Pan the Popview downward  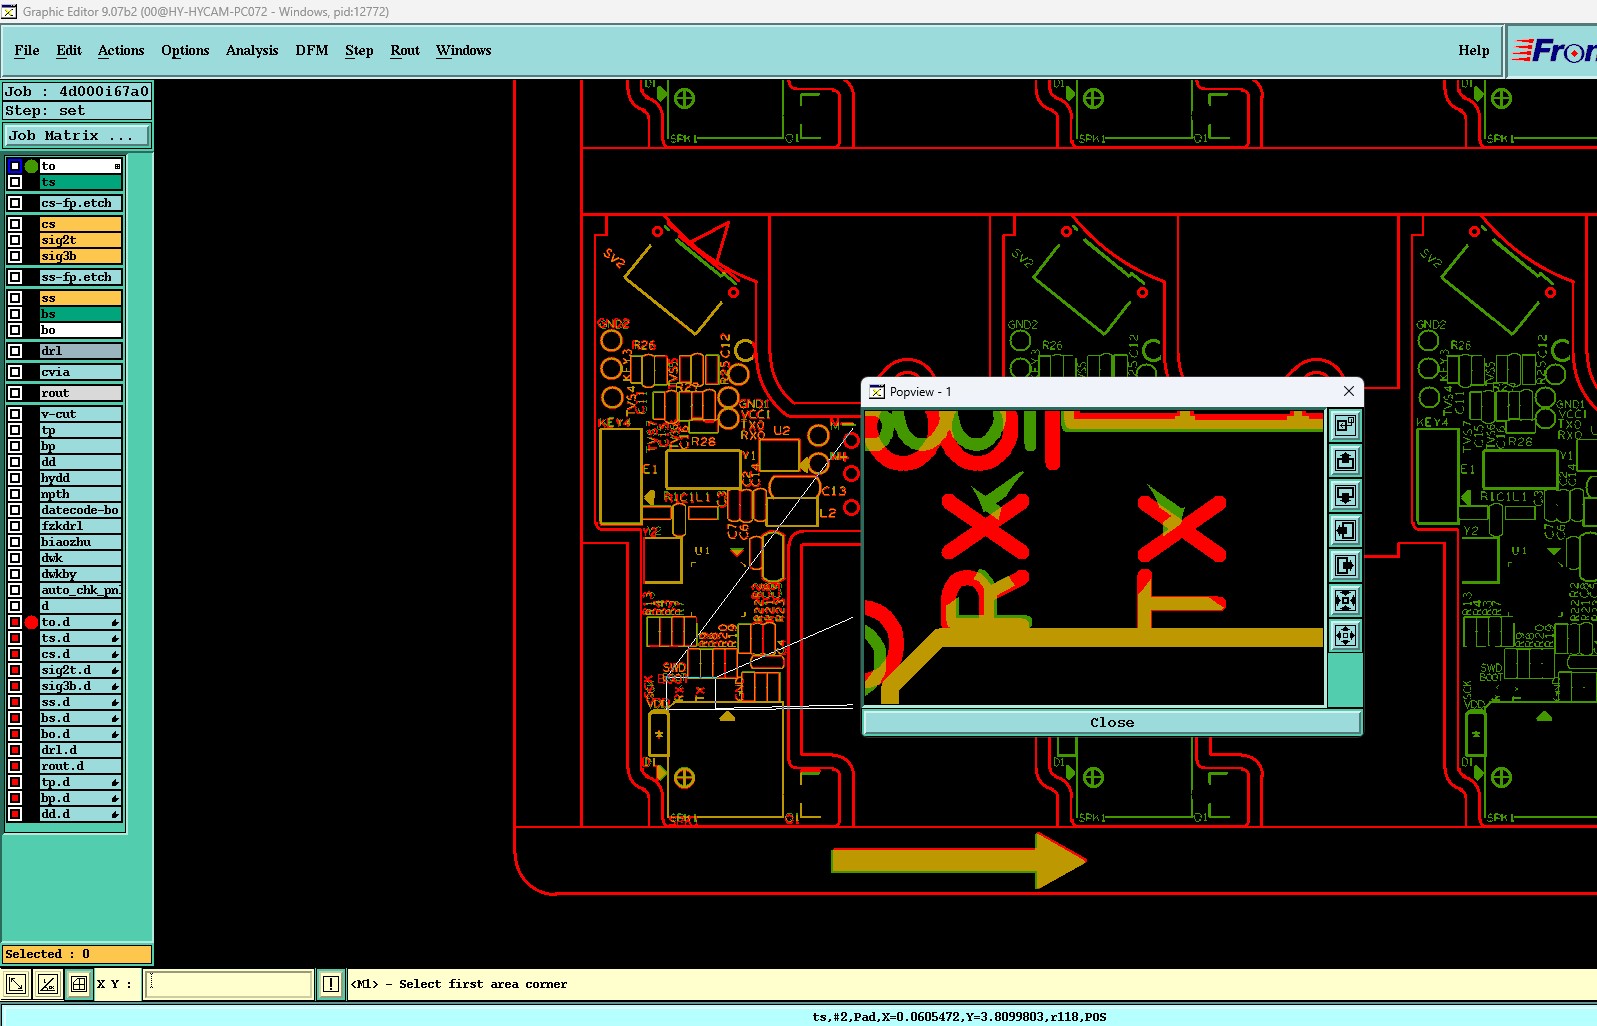pyautogui.click(x=1345, y=496)
